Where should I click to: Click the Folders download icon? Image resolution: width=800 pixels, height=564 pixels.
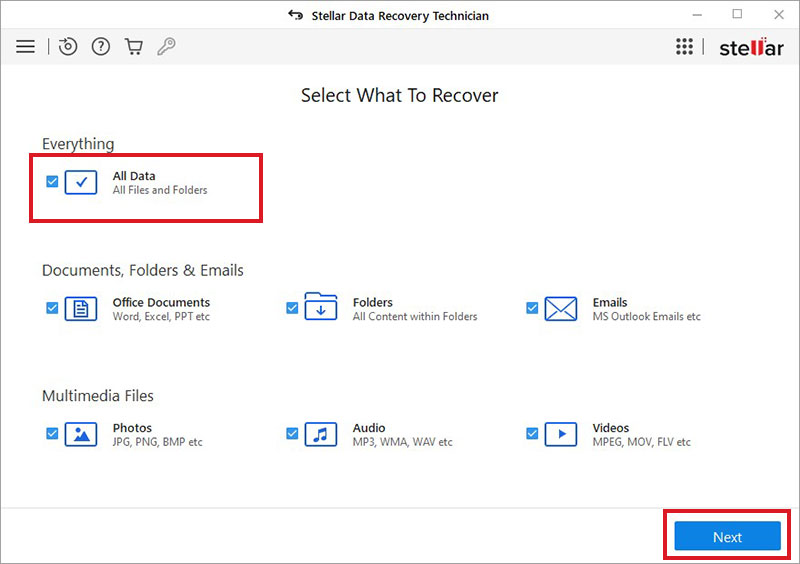[320, 306]
